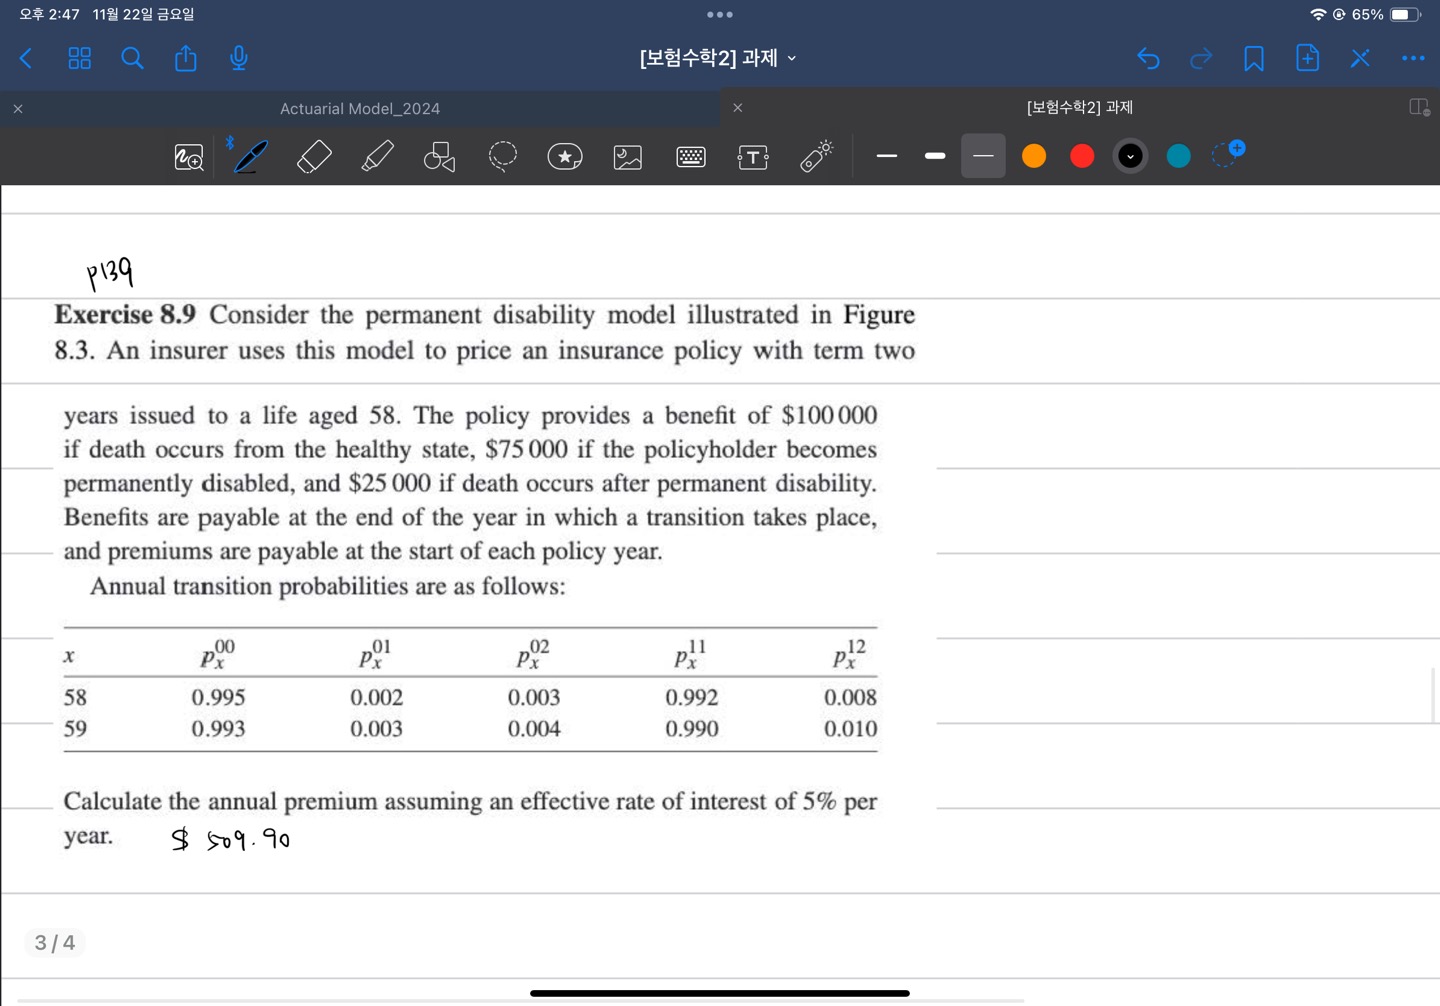Viewport: 1440px width, 1006px height.
Task: Choose the thinnest stroke width
Action: click(x=887, y=156)
